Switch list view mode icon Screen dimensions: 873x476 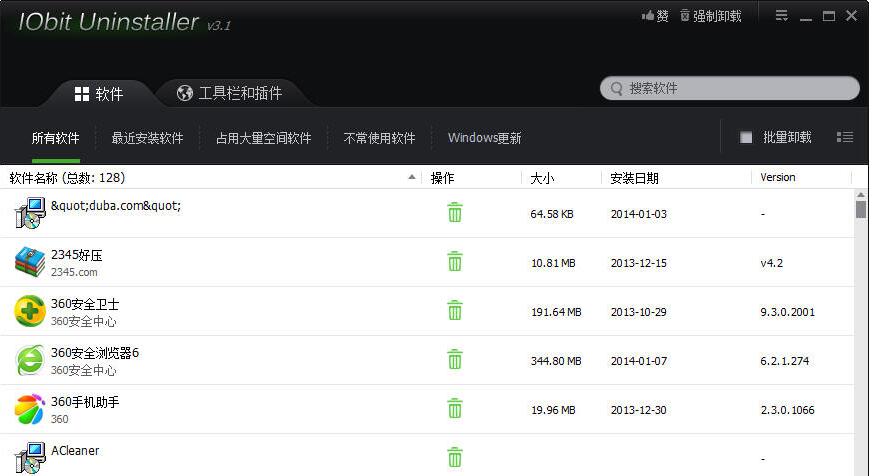845,137
